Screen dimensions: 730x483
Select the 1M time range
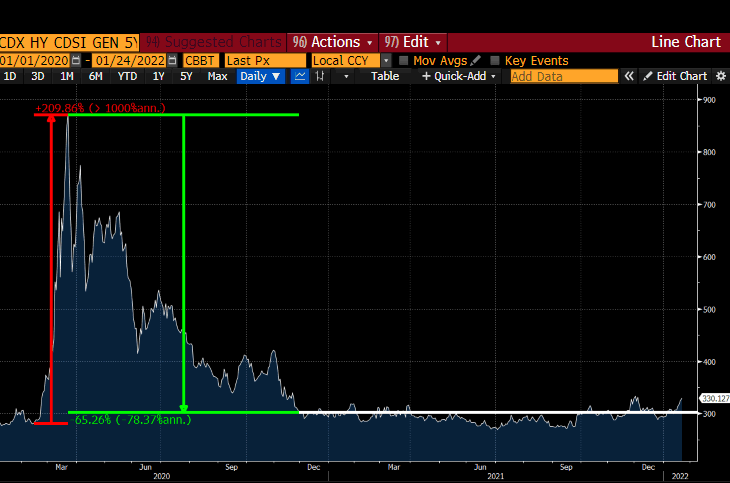click(x=67, y=76)
